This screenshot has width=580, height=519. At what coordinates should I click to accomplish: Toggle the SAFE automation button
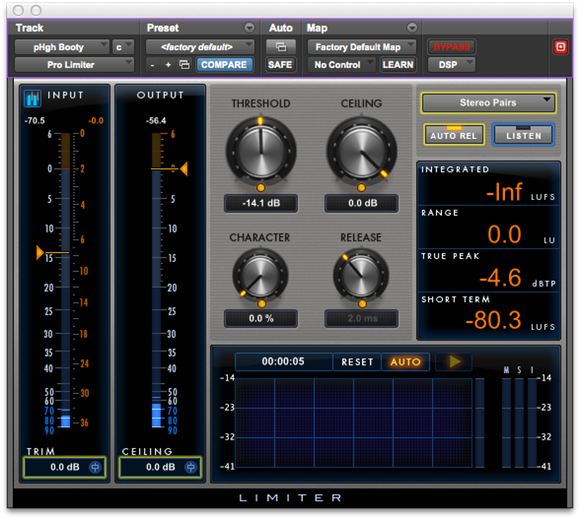click(280, 65)
